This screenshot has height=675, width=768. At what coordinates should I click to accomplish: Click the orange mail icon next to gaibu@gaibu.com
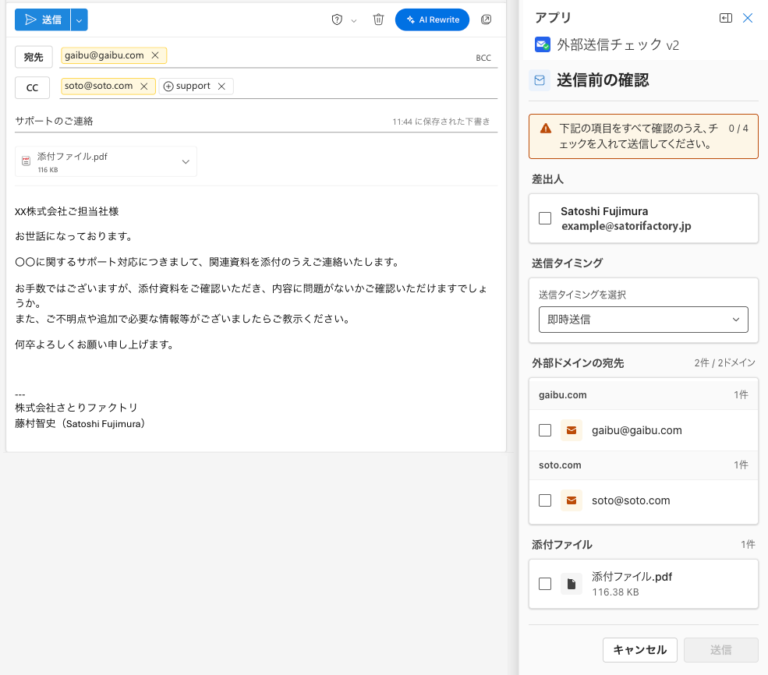[x=571, y=430]
